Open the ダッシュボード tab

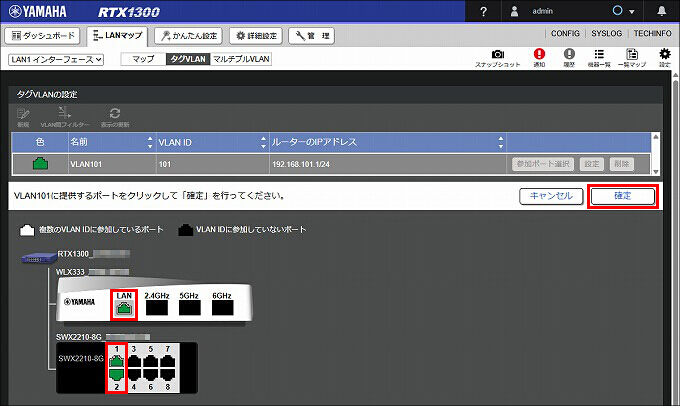point(42,36)
